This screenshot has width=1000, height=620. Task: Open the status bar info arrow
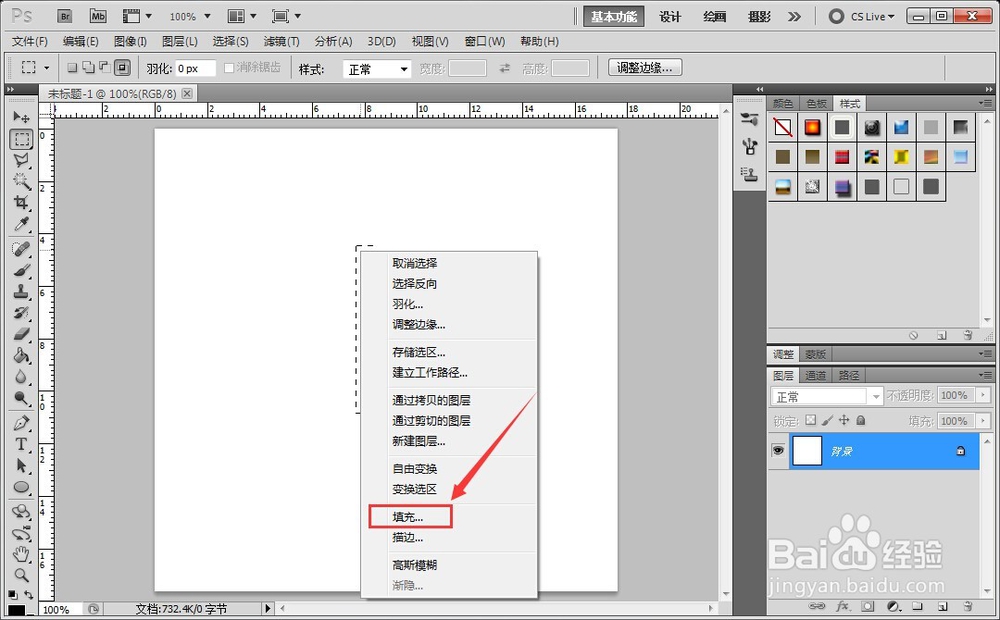tap(268, 609)
